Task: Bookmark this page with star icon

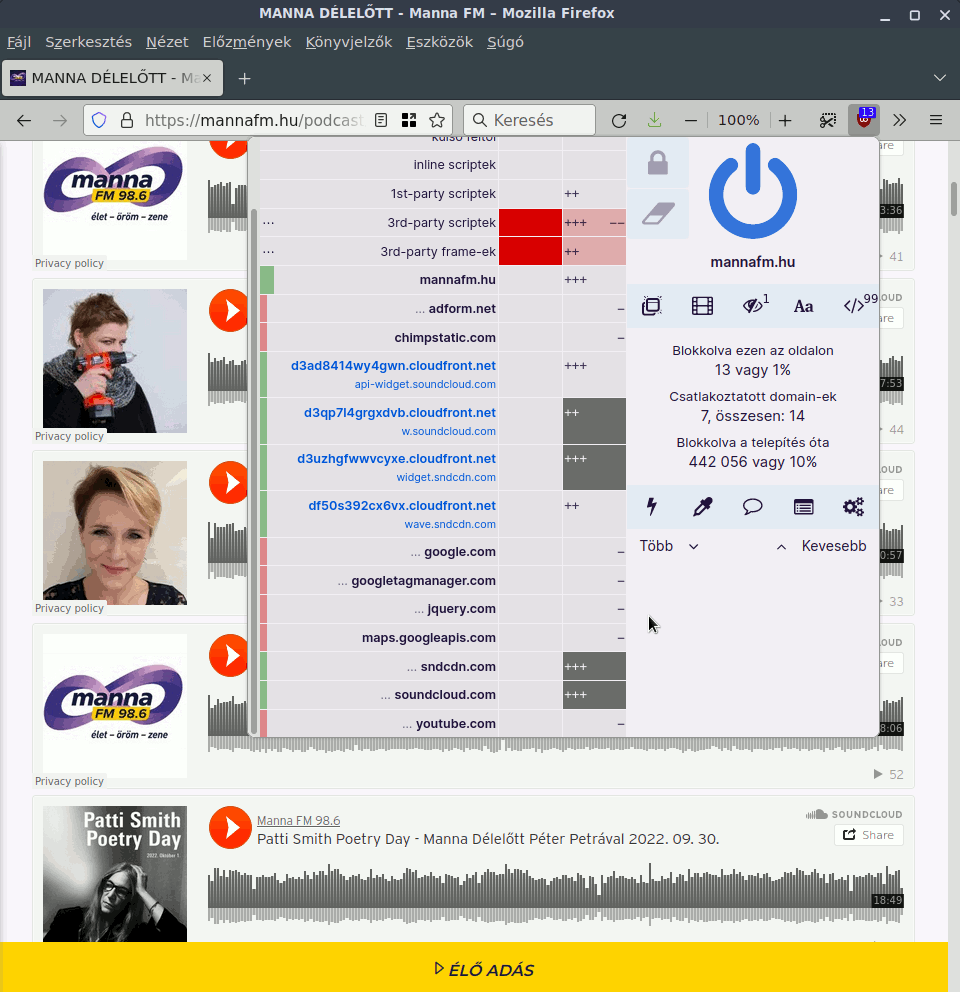Action: coord(437,120)
